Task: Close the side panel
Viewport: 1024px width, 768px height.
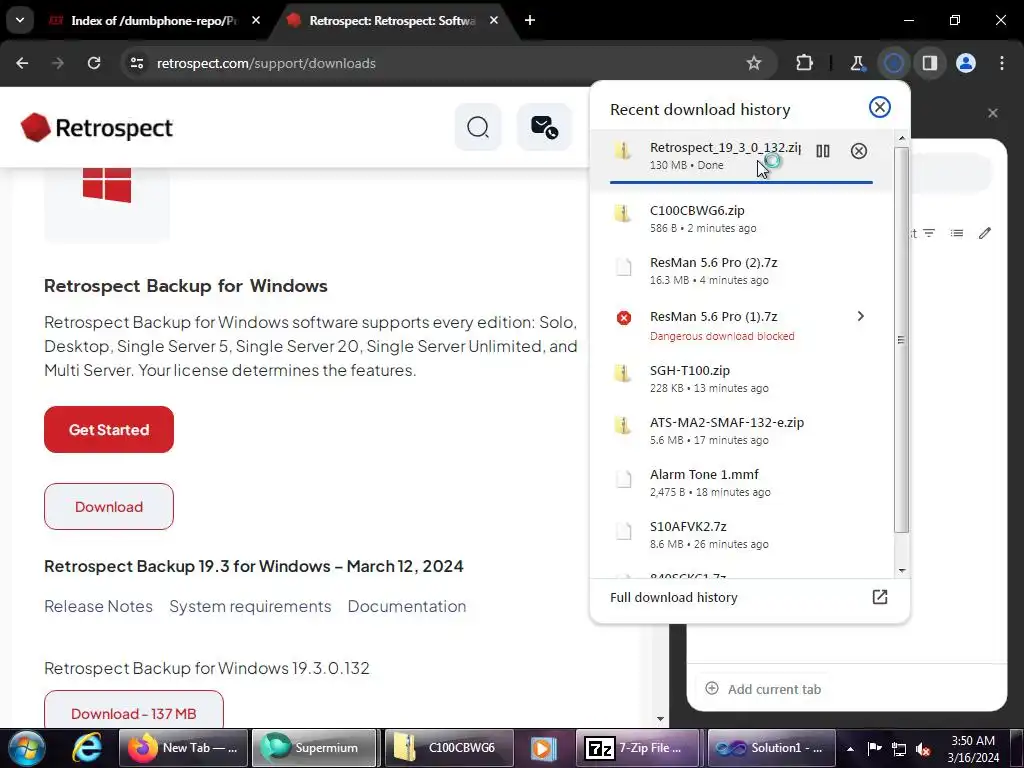Action: [993, 113]
